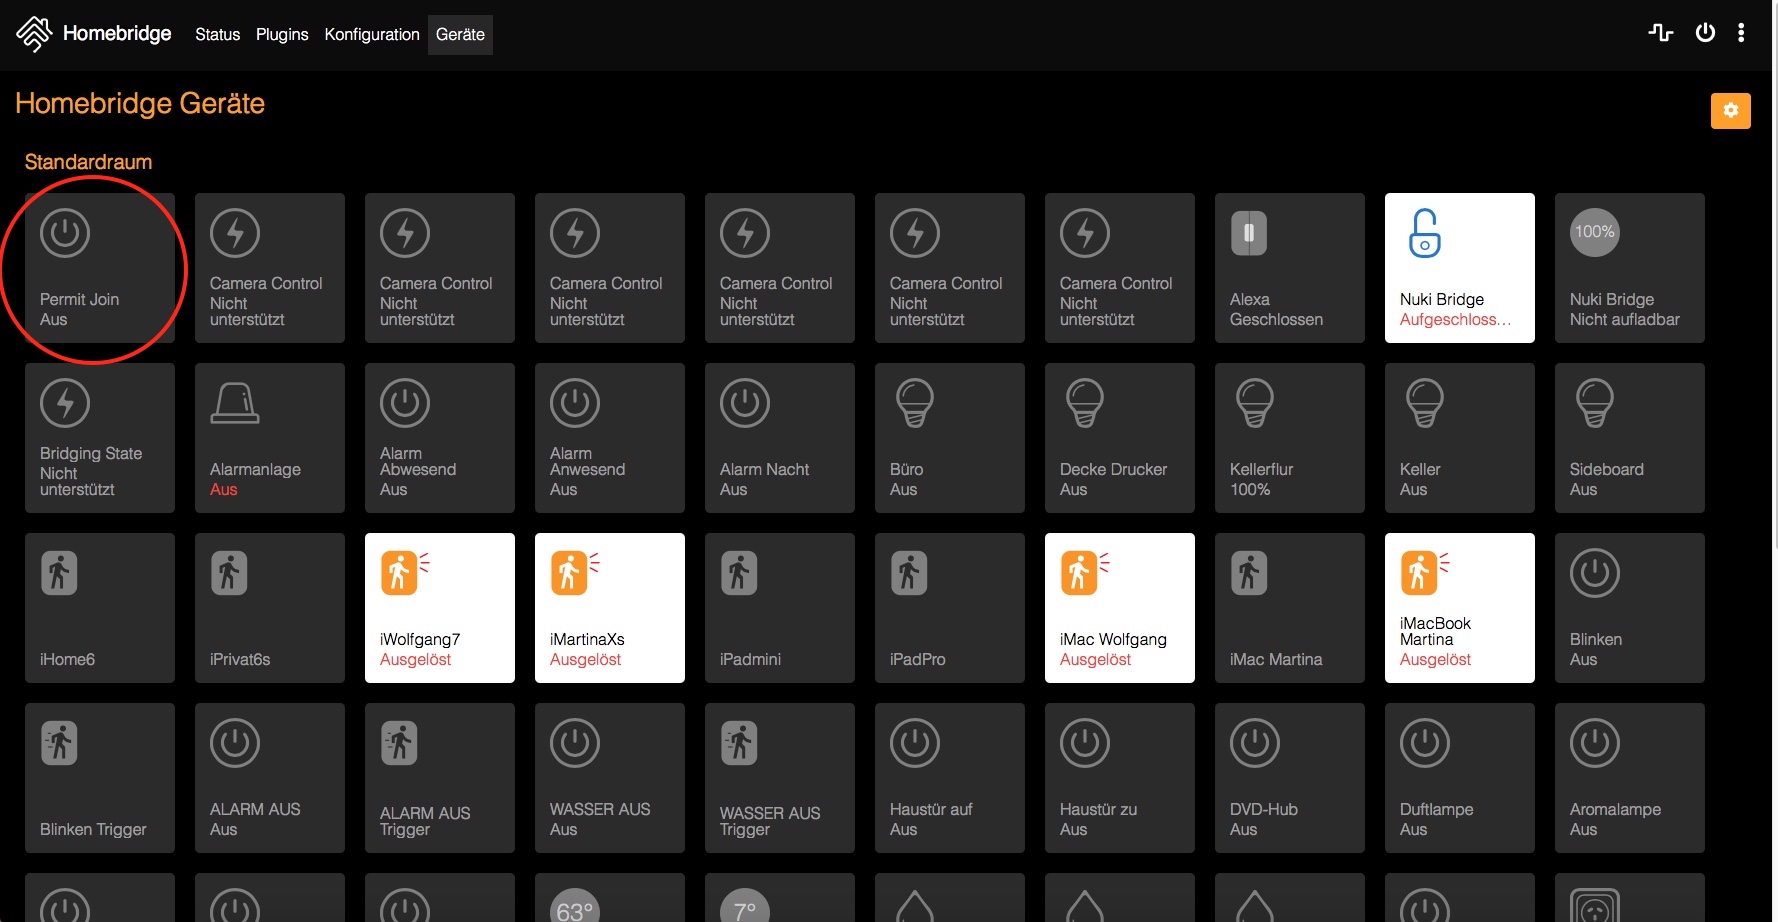The height and width of the screenshot is (922, 1778).
Task: Click the Homebridge logo icon
Action: pyautogui.click(x=34, y=34)
